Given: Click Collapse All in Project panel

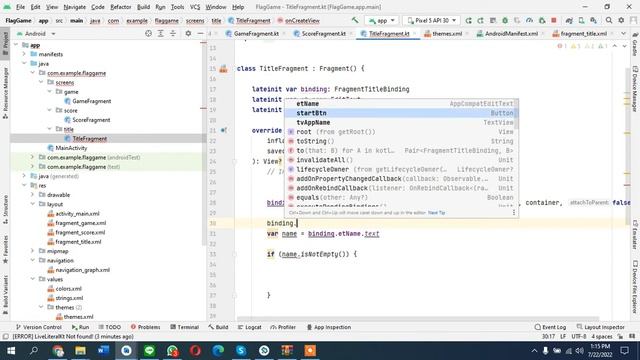Looking at the screenshot, I should [x=173, y=33].
